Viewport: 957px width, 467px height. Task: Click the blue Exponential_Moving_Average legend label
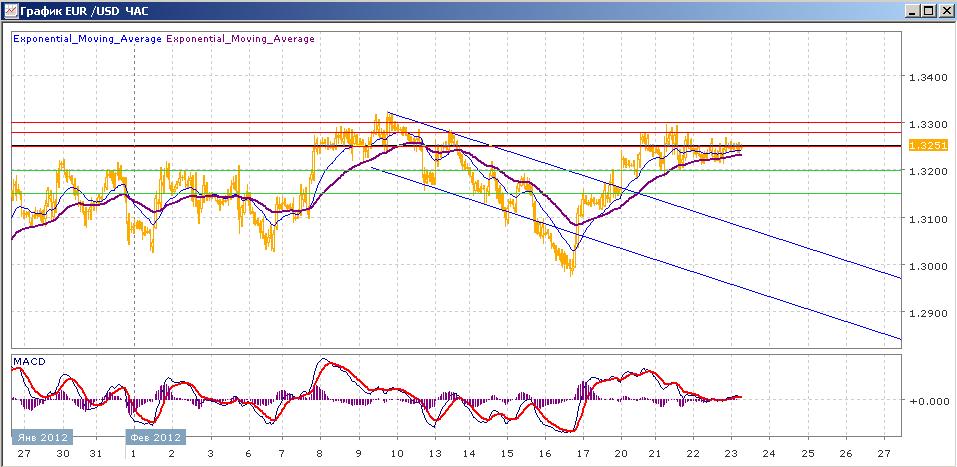[x=87, y=39]
